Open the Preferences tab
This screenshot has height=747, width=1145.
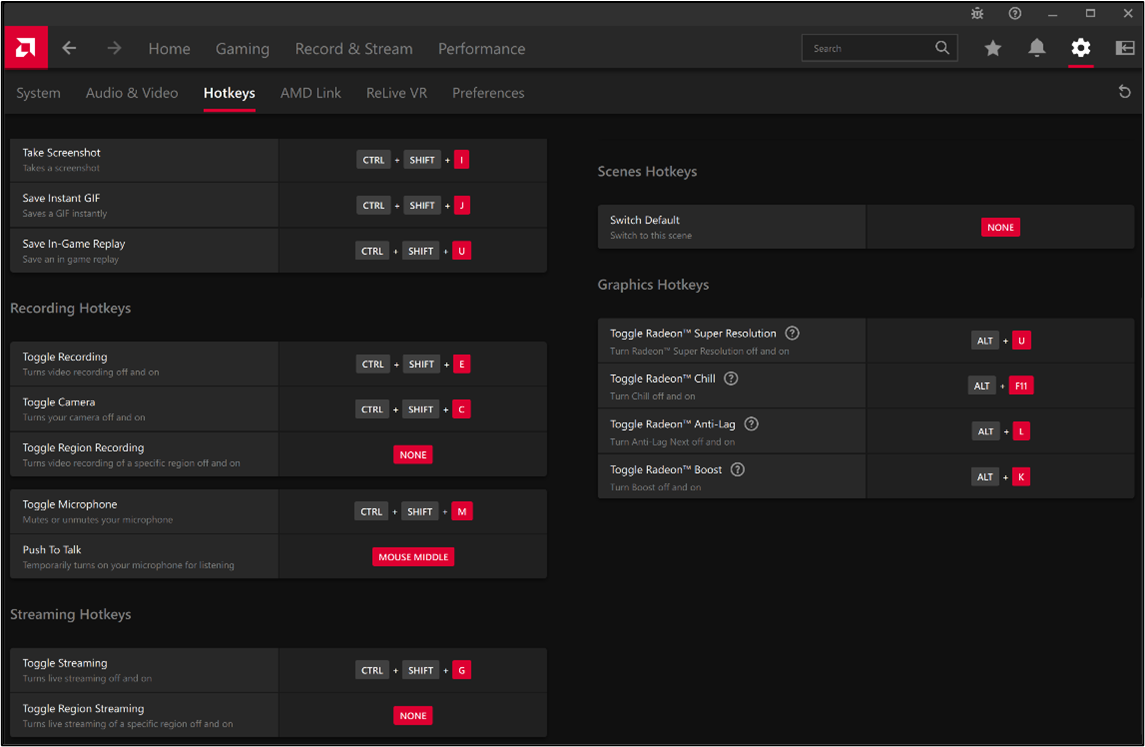pos(488,93)
